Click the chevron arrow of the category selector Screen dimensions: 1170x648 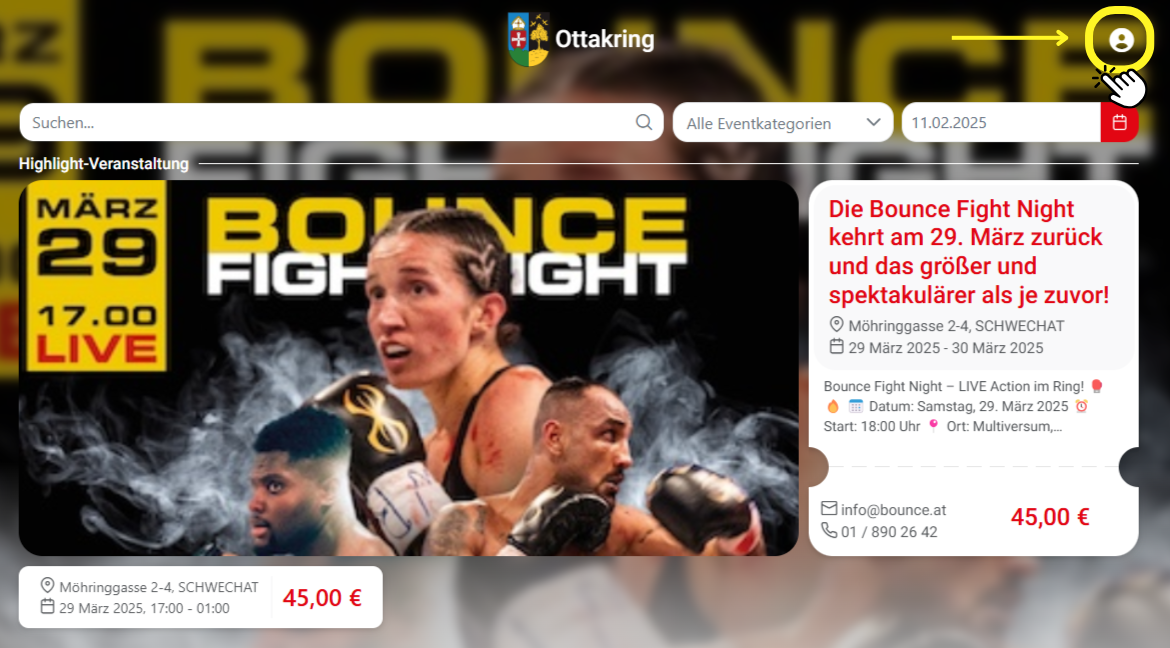[873, 122]
